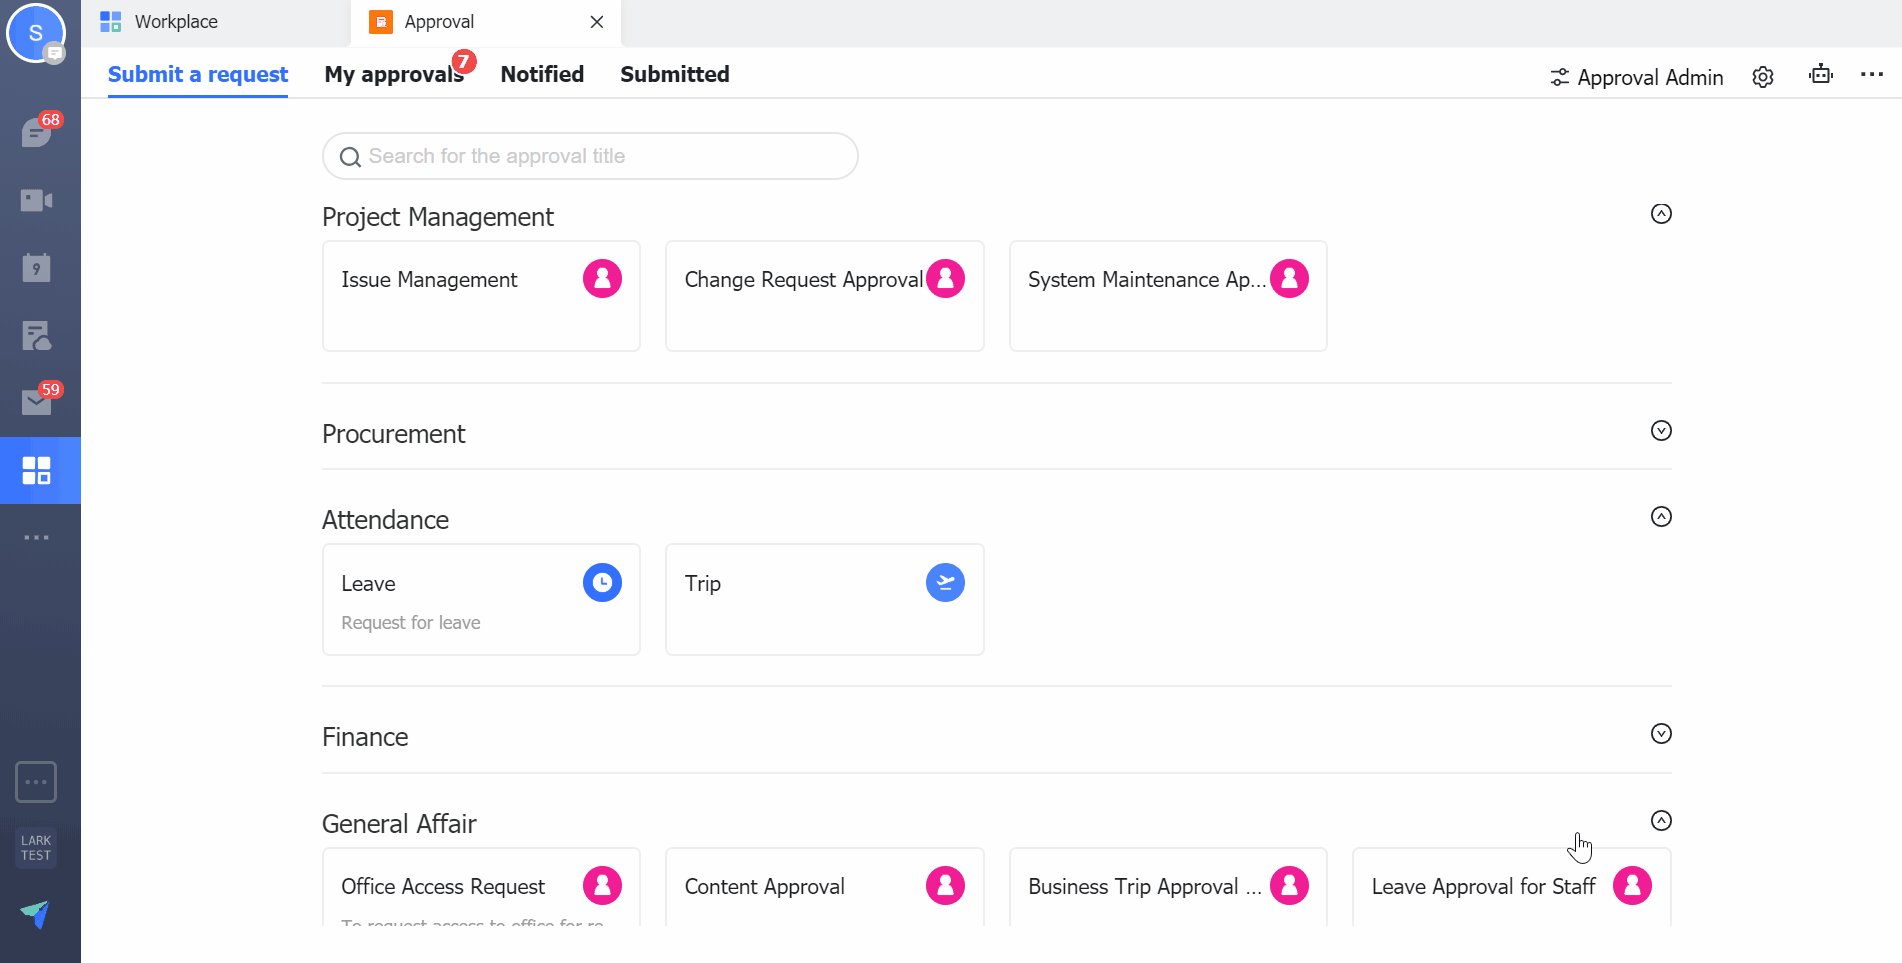Open Messages icon in left sidebar

click(x=36, y=132)
